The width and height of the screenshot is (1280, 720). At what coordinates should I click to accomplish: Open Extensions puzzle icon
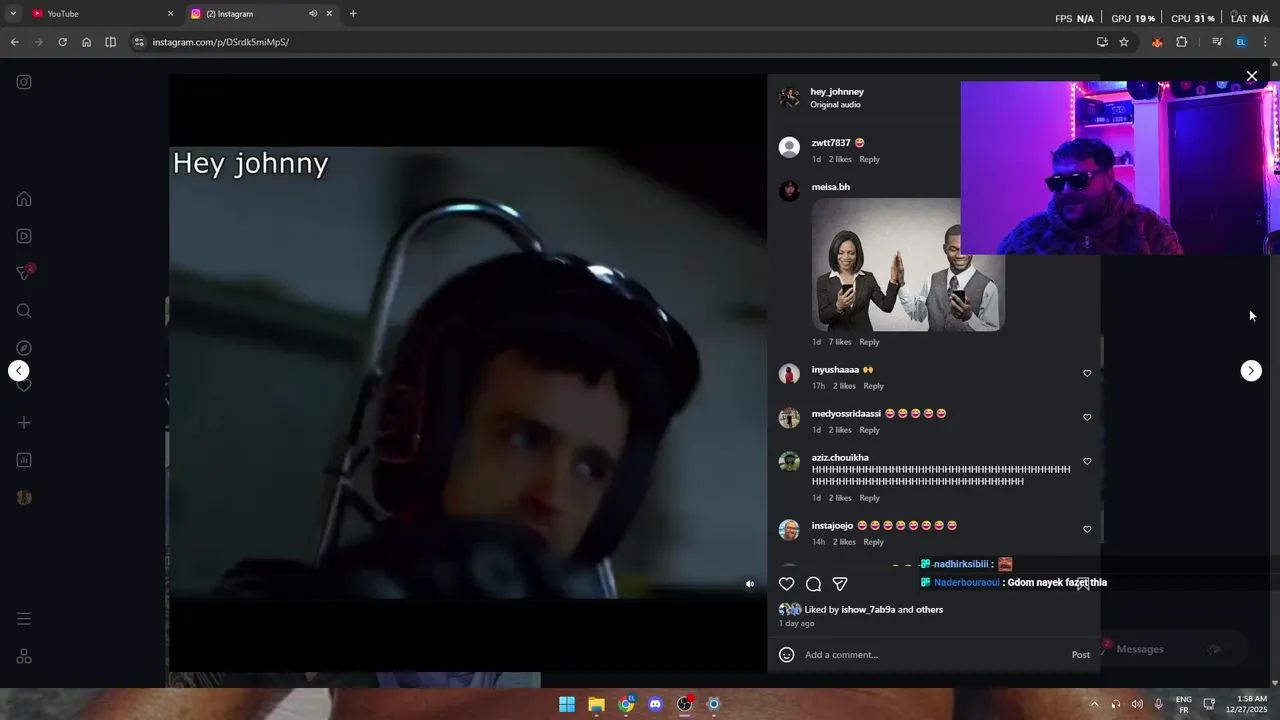point(1181,42)
